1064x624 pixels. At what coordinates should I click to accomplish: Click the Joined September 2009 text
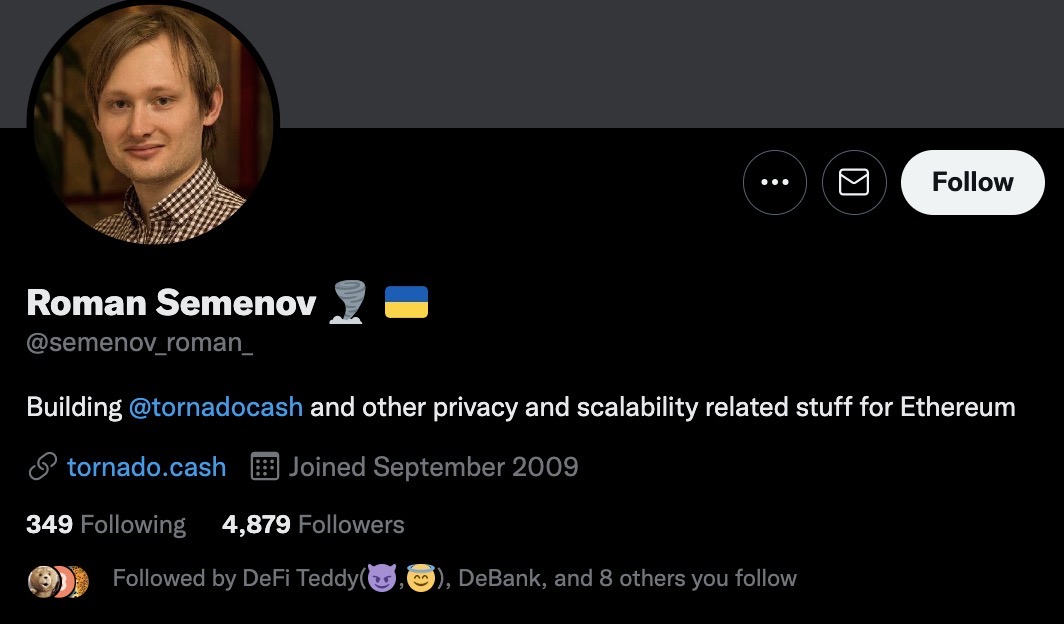click(x=433, y=467)
